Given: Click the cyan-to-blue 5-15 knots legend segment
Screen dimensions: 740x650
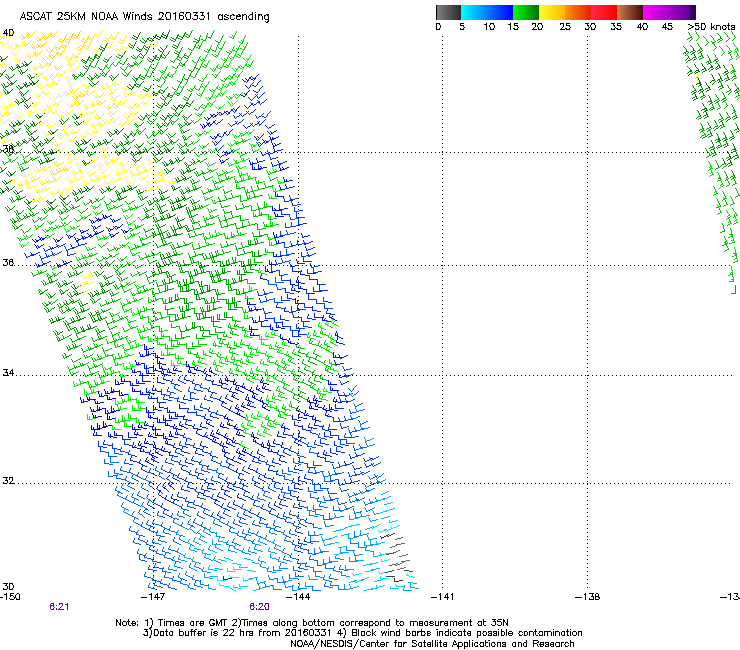Looking at the screenshot, I should click(487, 12).
